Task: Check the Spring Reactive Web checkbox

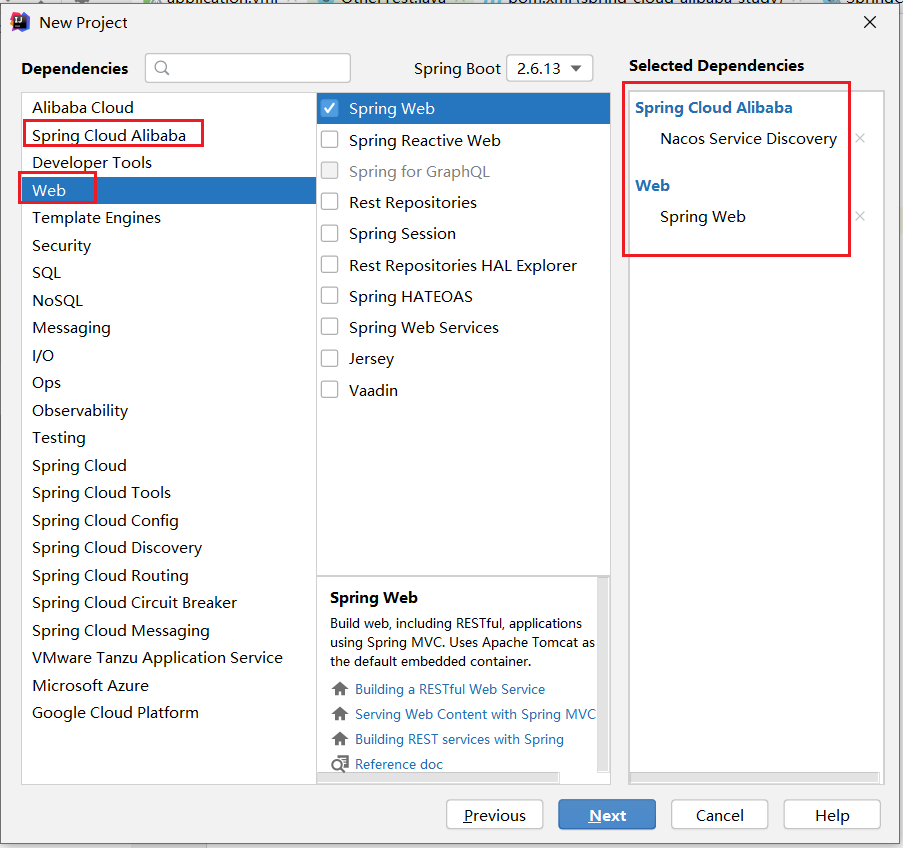Action: coord(329,140)
